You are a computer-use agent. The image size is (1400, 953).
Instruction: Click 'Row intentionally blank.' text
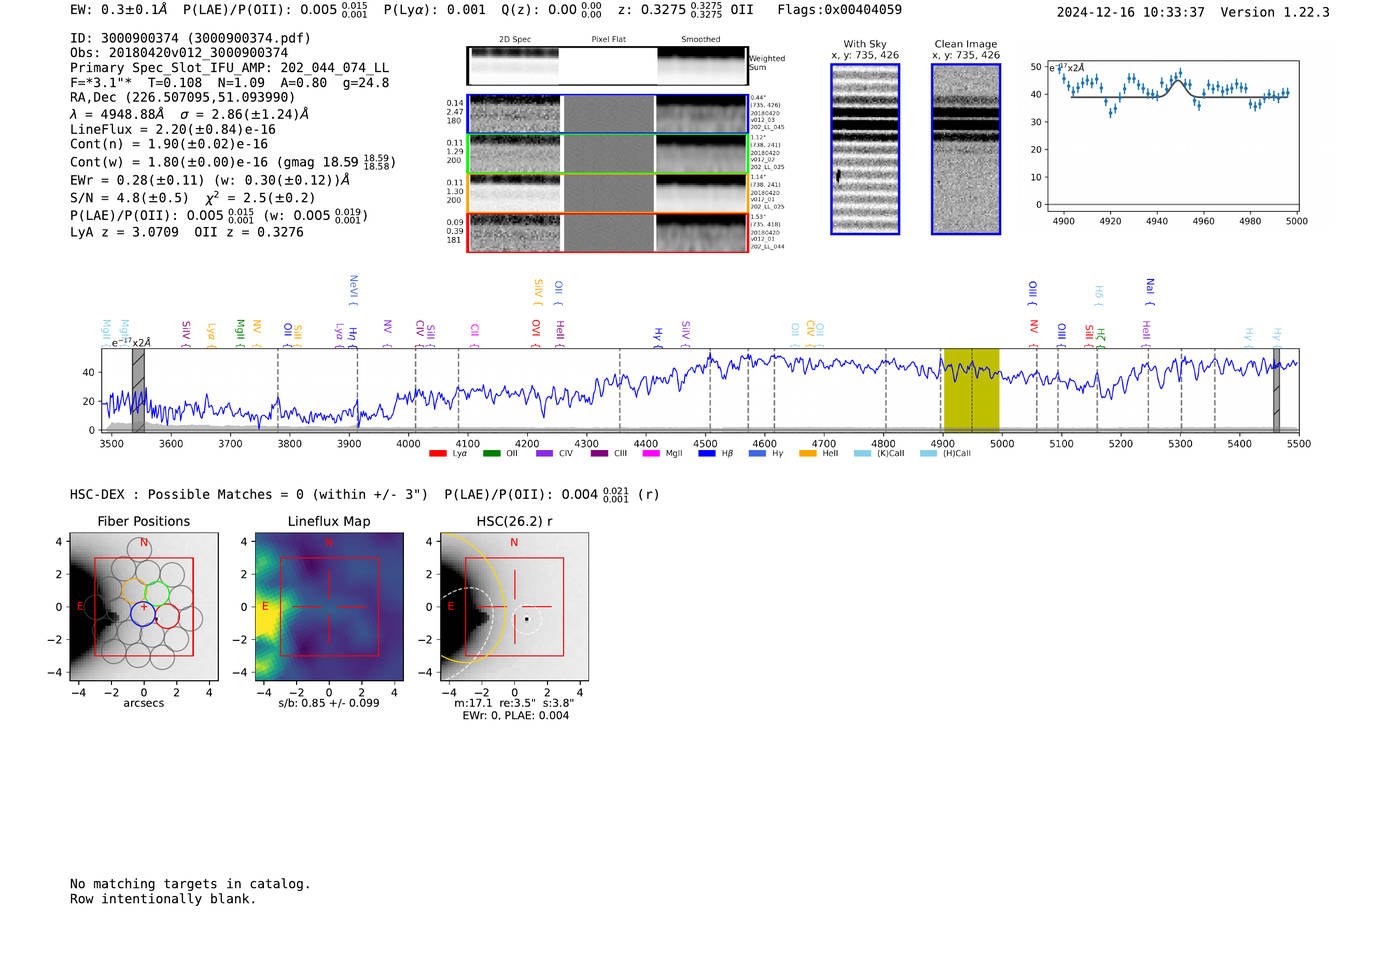(163, 899)
